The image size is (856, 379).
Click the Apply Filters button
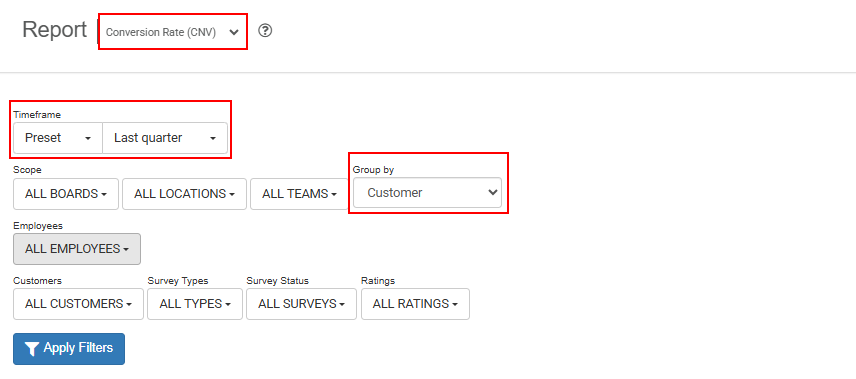pyautogui.click(x=69, y=348)
